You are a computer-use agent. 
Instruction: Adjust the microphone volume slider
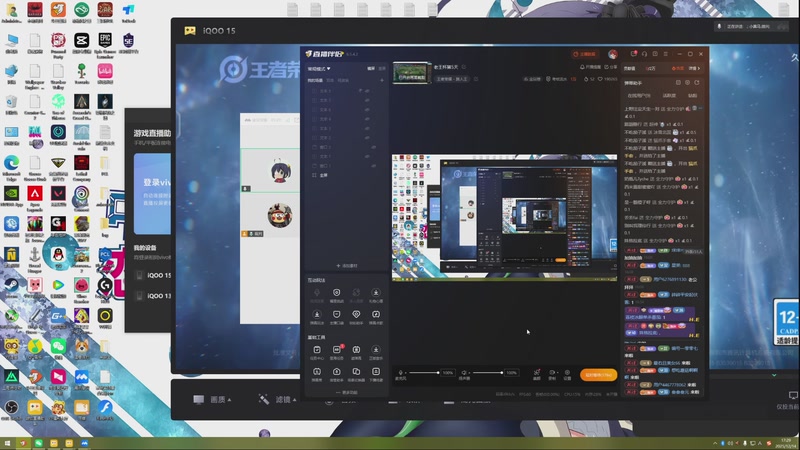[423, 373]
